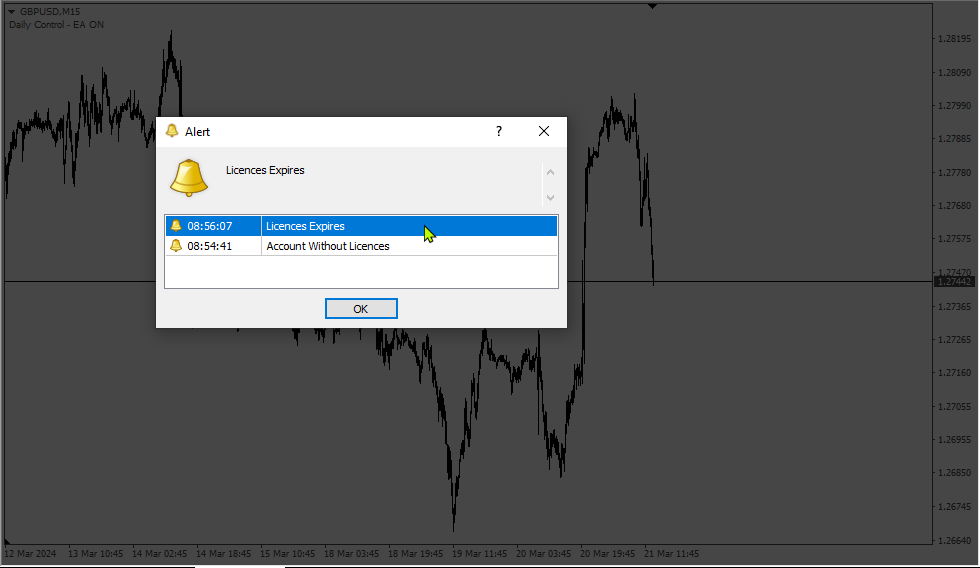
Task: Click the Daily Control - EA ON label
Action: [56, 25]
